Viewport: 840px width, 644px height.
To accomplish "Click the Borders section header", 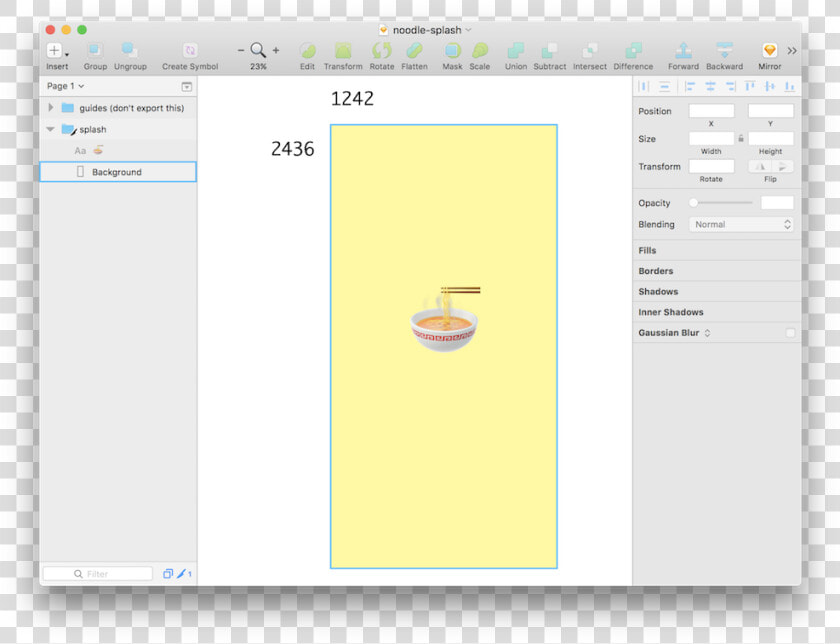I will 717,271.
